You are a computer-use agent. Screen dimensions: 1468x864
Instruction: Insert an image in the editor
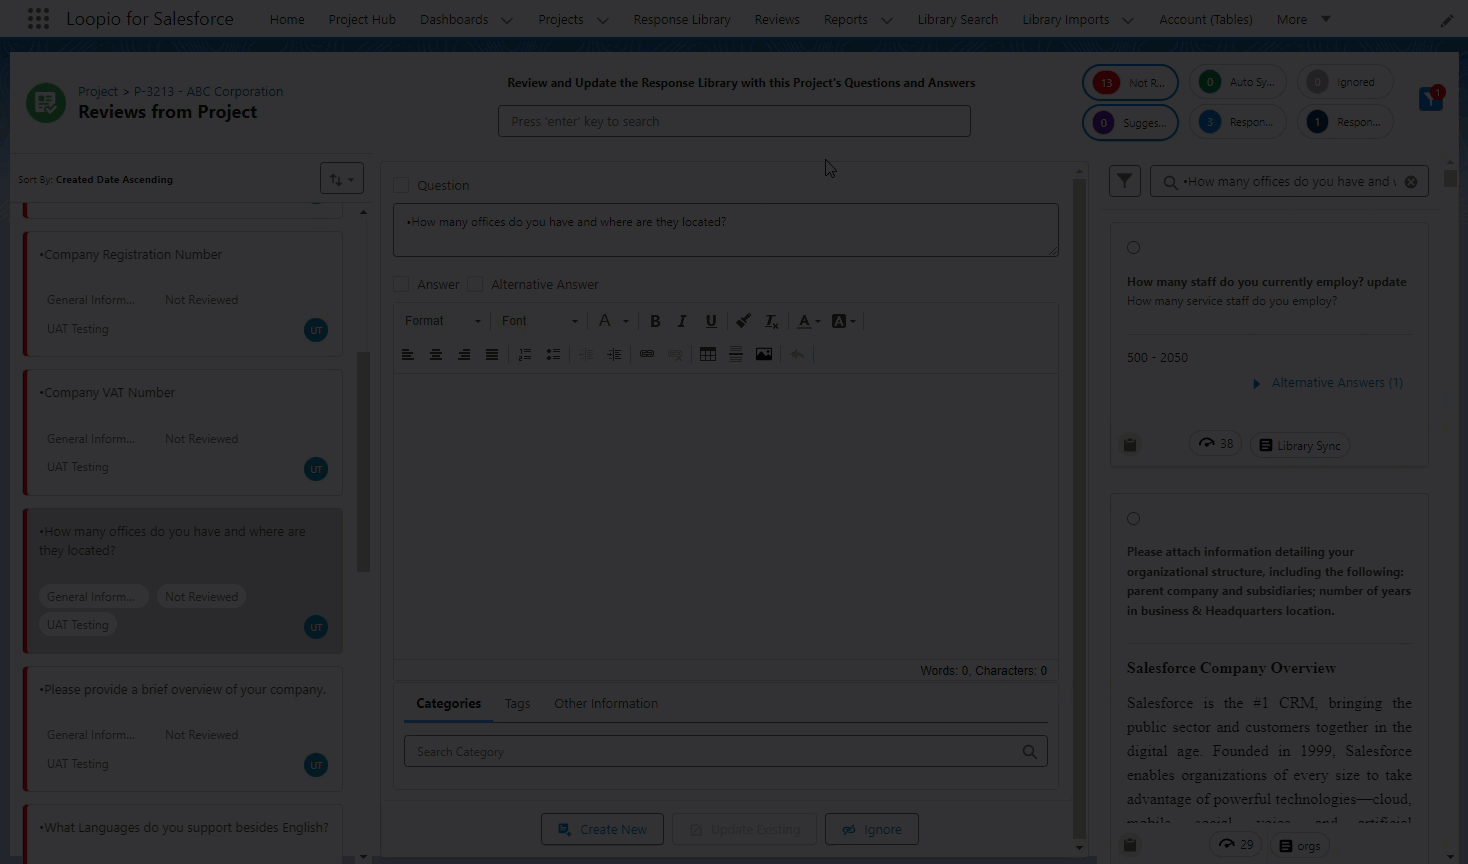pos(764,354)
